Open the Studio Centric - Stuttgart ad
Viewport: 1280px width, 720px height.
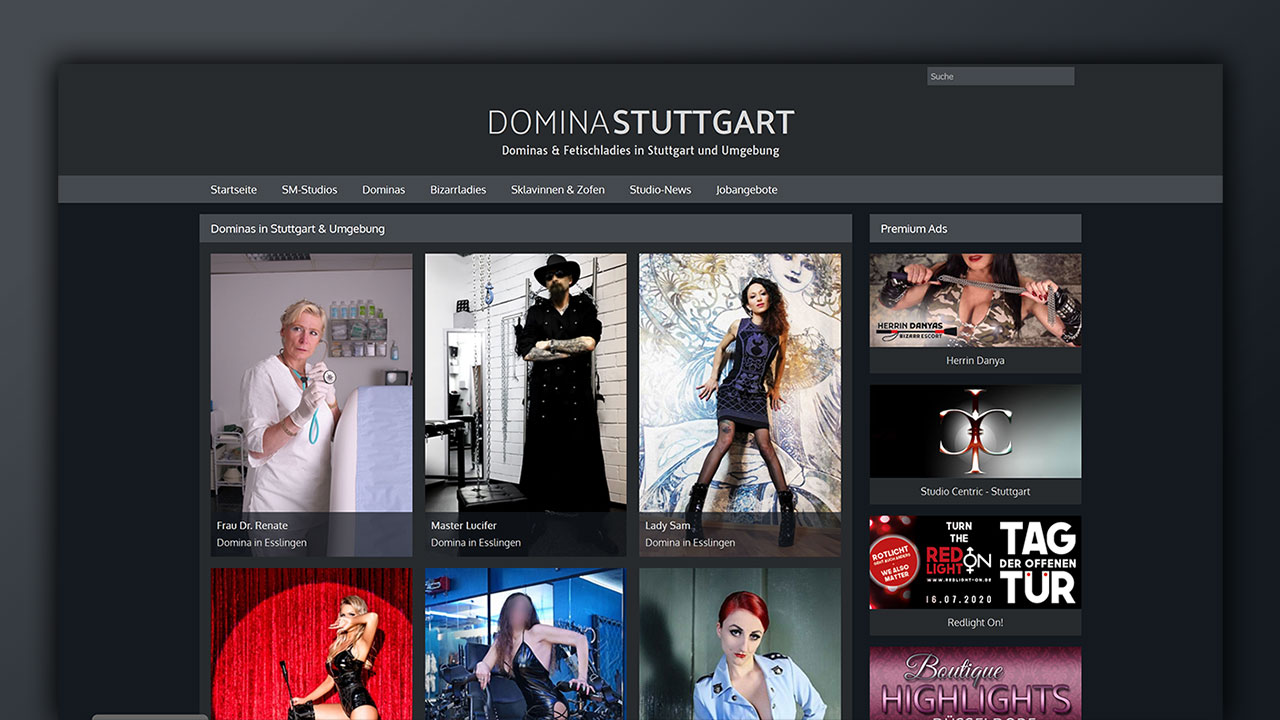(975, 431)
